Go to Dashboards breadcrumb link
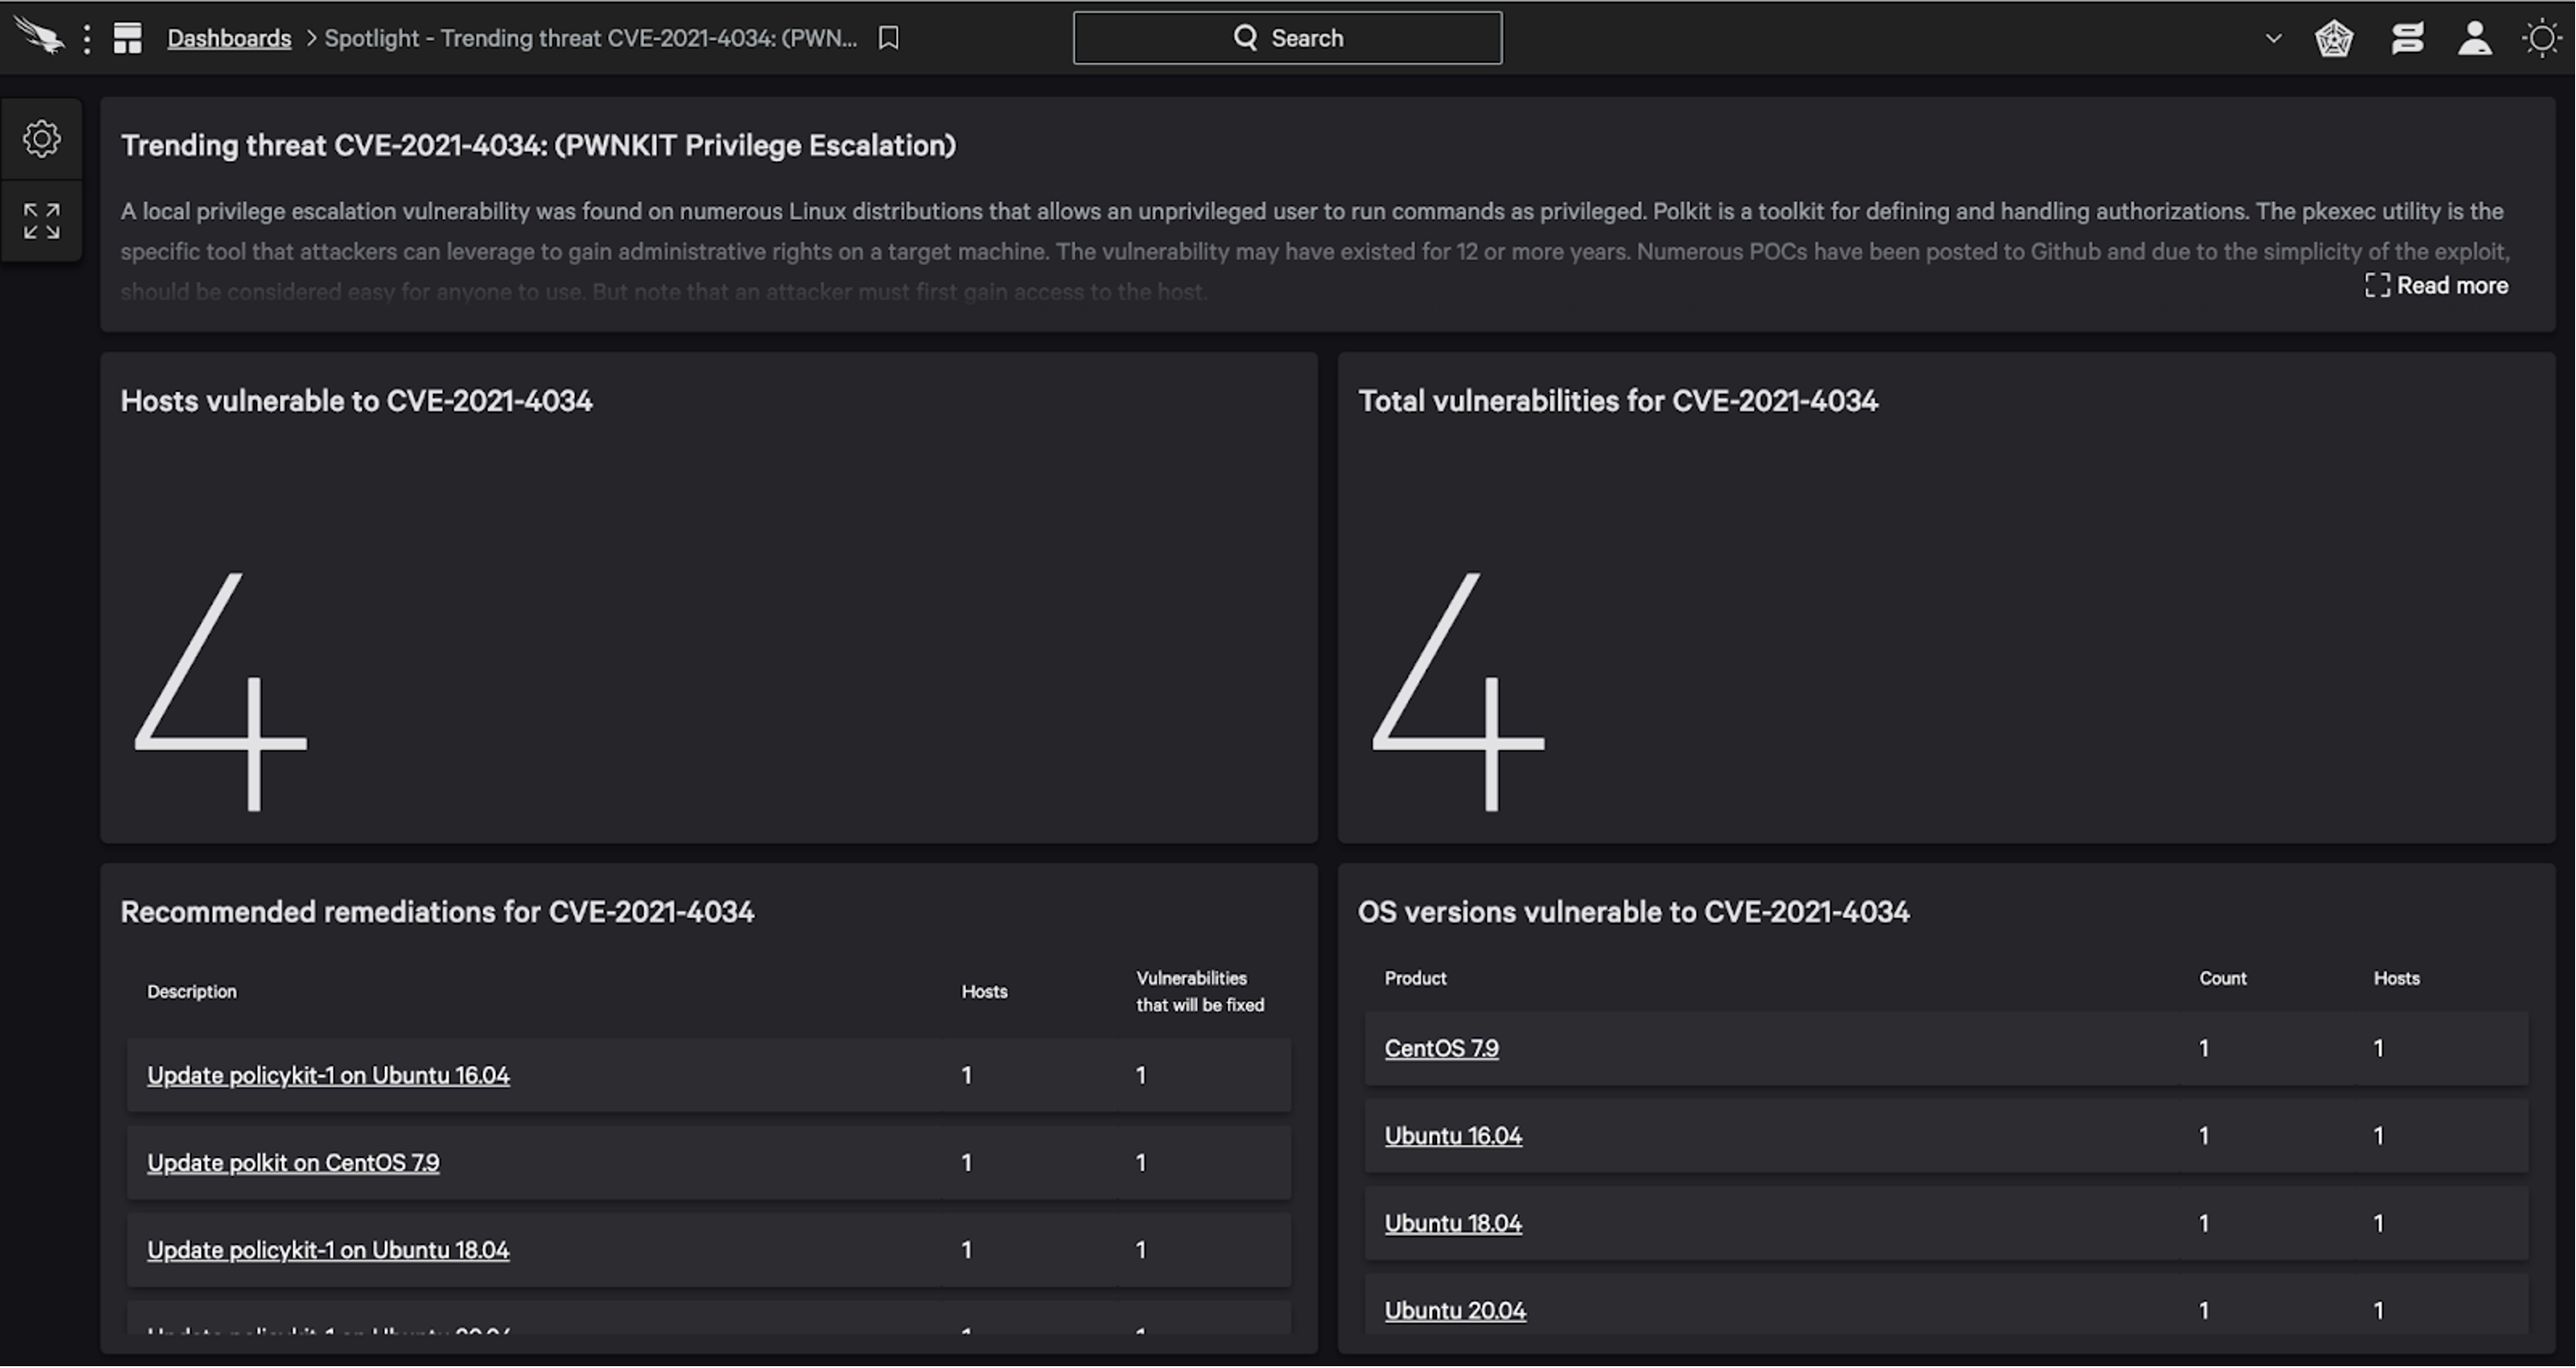This screenshot has height=1368, width=2576. 229,38
